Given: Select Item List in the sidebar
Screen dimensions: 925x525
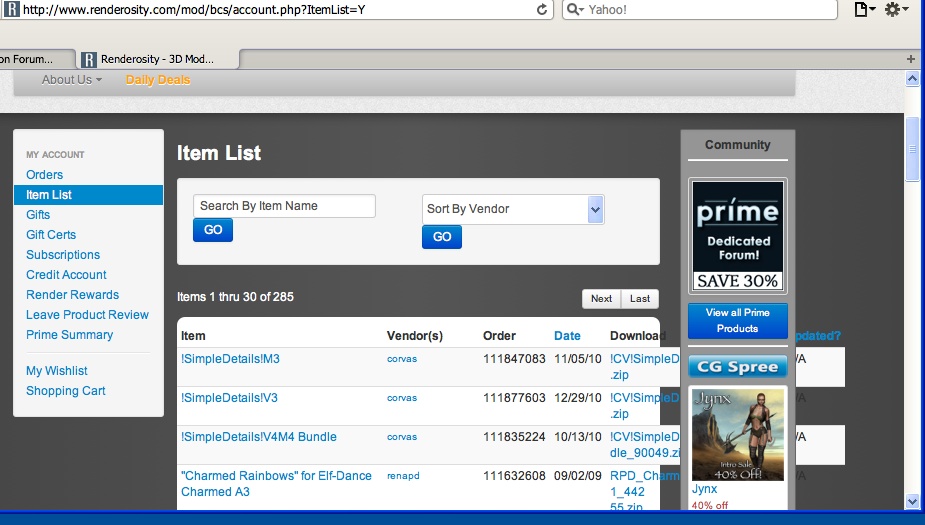Looking at the screenshot, I should click(x=88, y=195).
